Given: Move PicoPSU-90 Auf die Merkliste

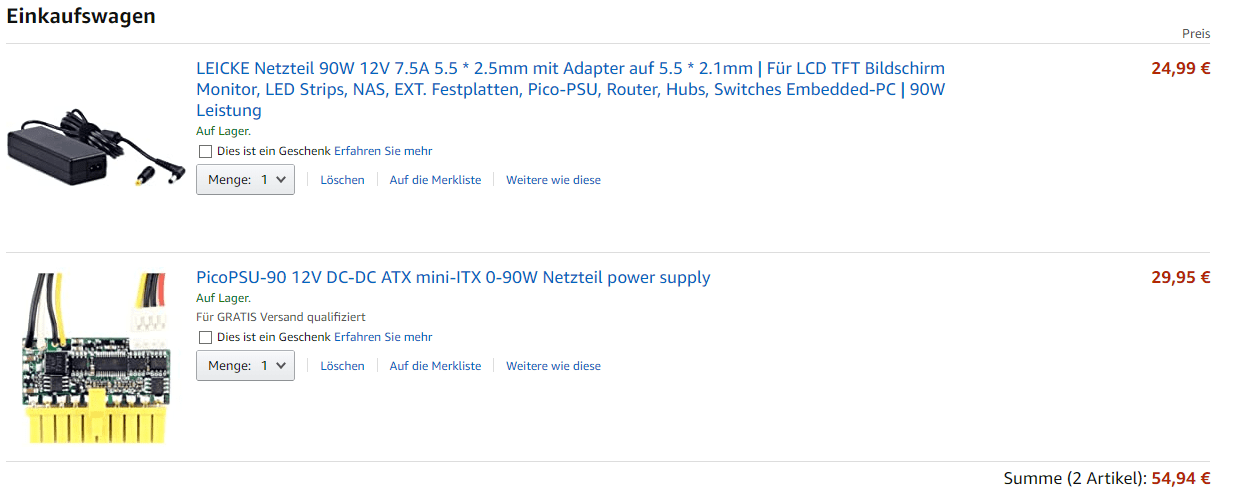Looking at the screenshot, I should pyautogui.click(x=435, y=366).
